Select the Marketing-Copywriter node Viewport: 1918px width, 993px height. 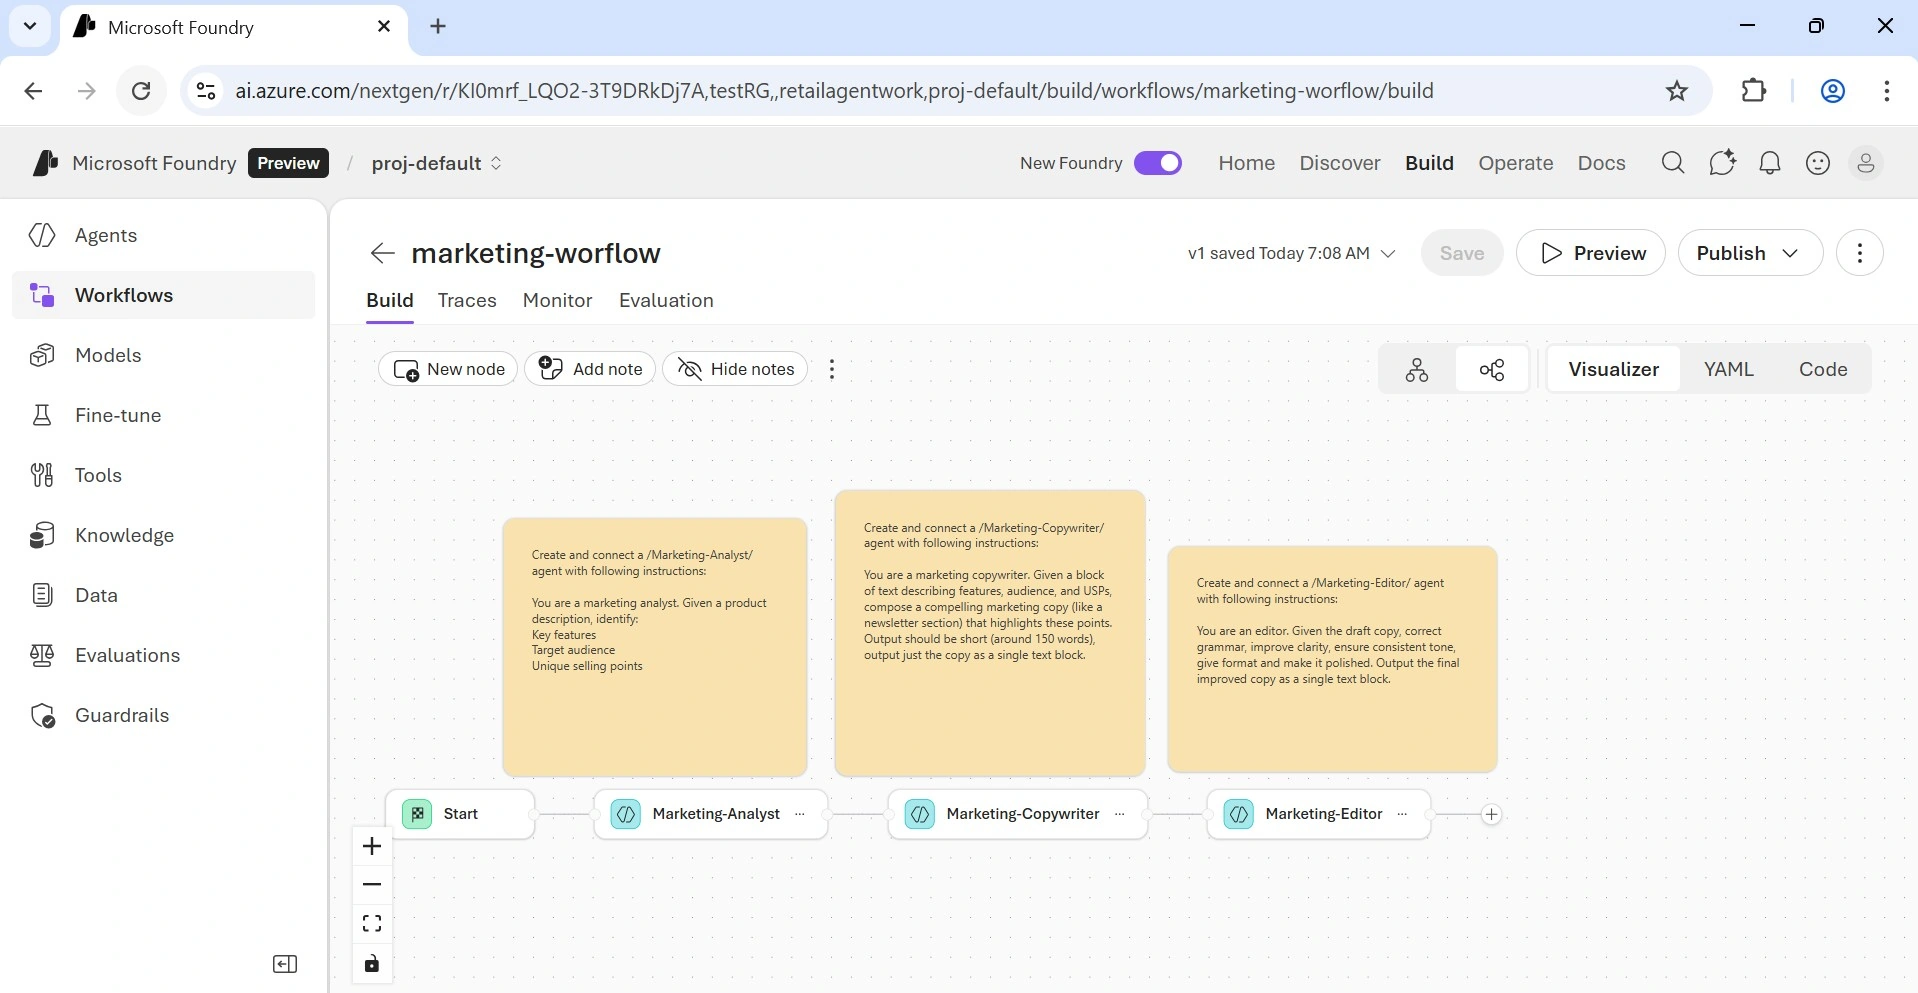tap(1018, 814)
